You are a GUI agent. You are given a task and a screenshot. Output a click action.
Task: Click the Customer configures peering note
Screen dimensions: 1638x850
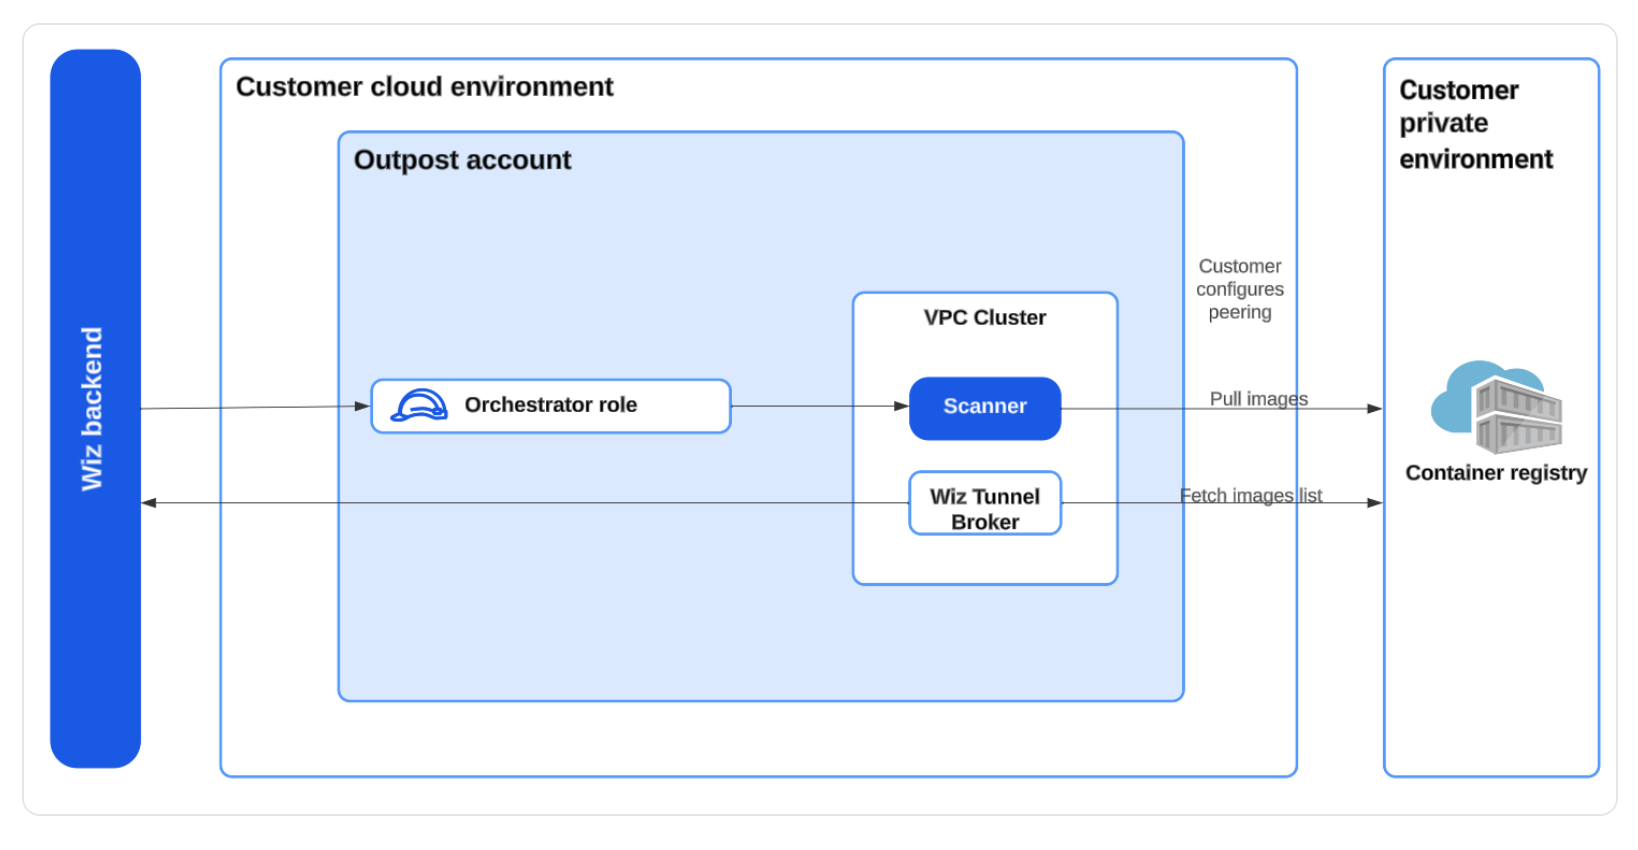[x=1240, y=289]
